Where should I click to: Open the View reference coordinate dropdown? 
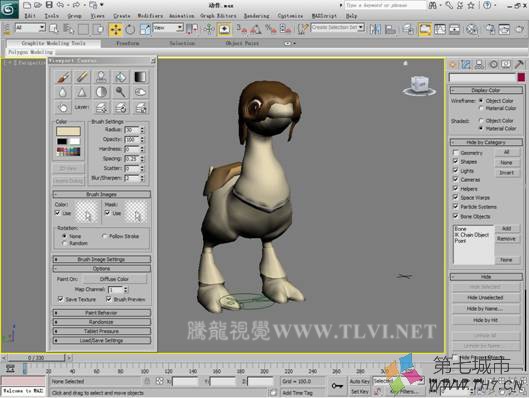pos(168,28)
